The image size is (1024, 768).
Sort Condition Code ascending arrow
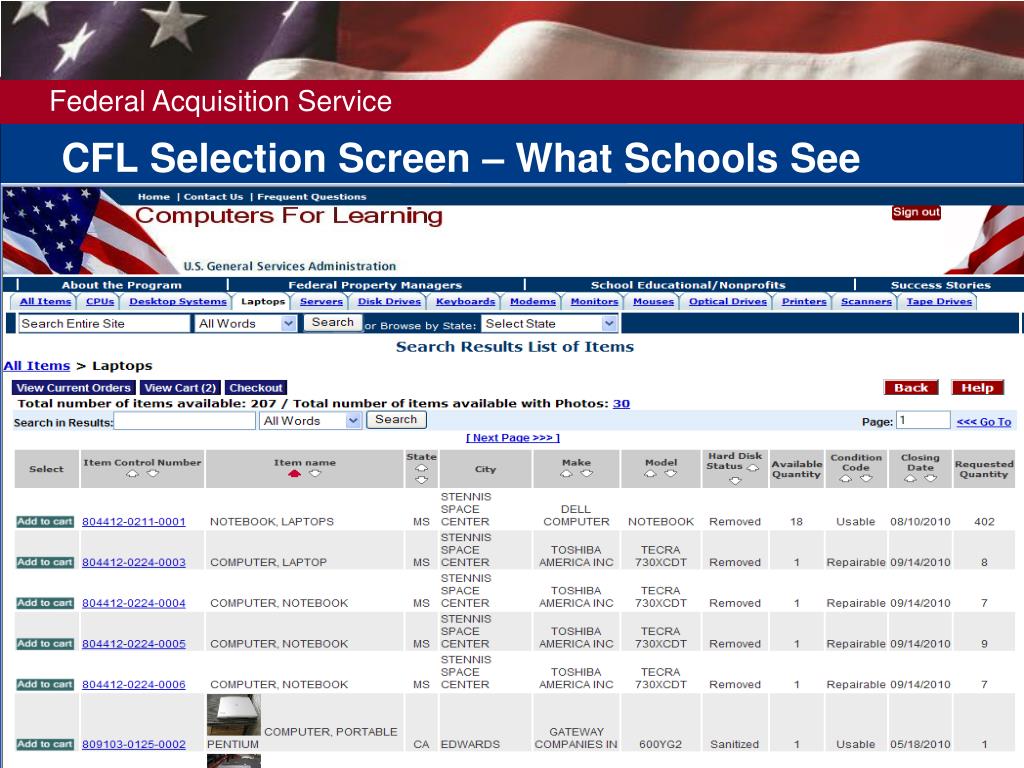[846, 479]
